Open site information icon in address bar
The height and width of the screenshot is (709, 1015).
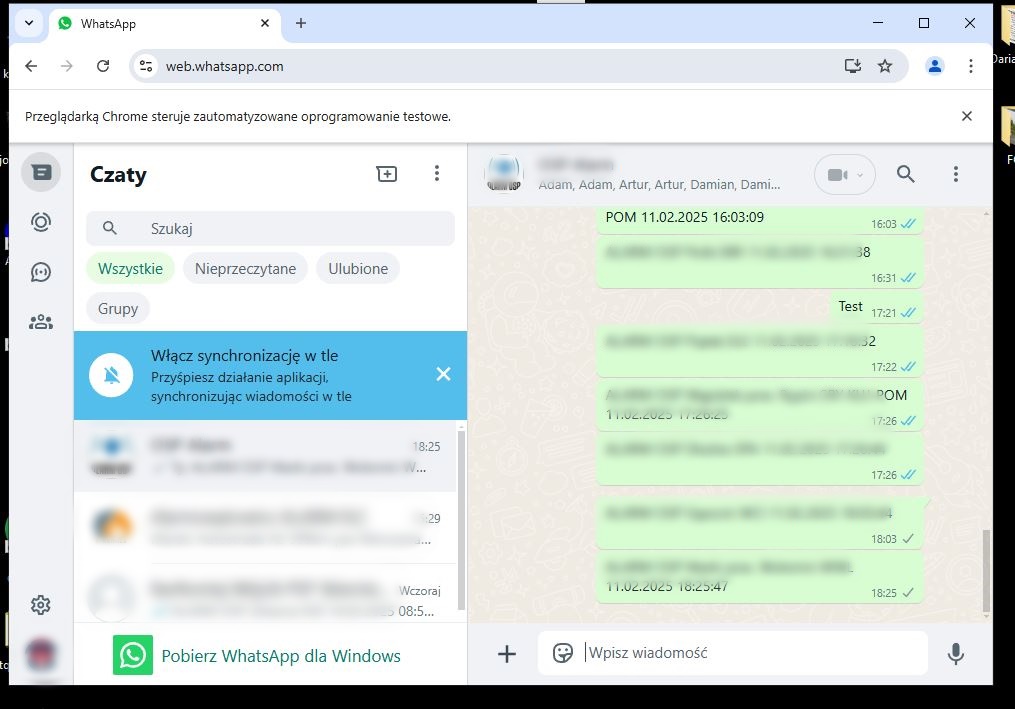(146, 66)
